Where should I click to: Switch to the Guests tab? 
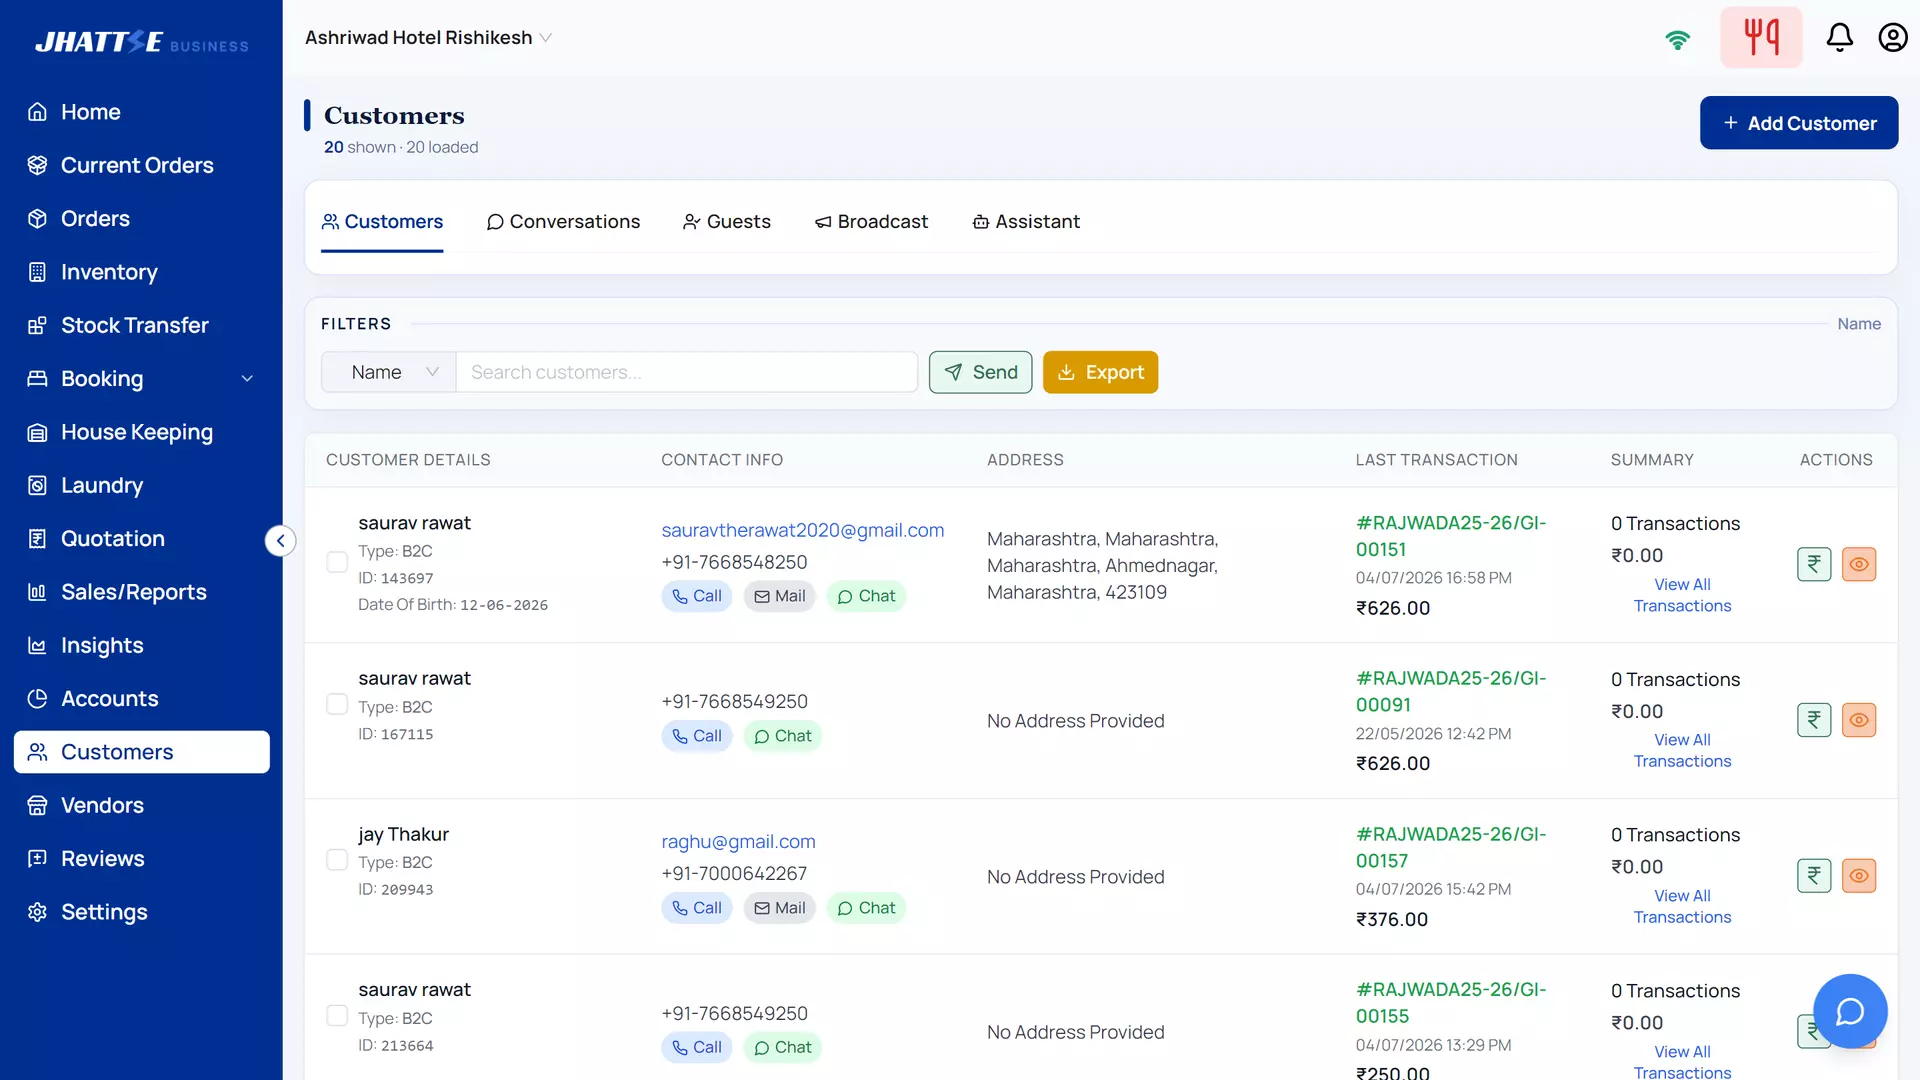pos(727,222)
